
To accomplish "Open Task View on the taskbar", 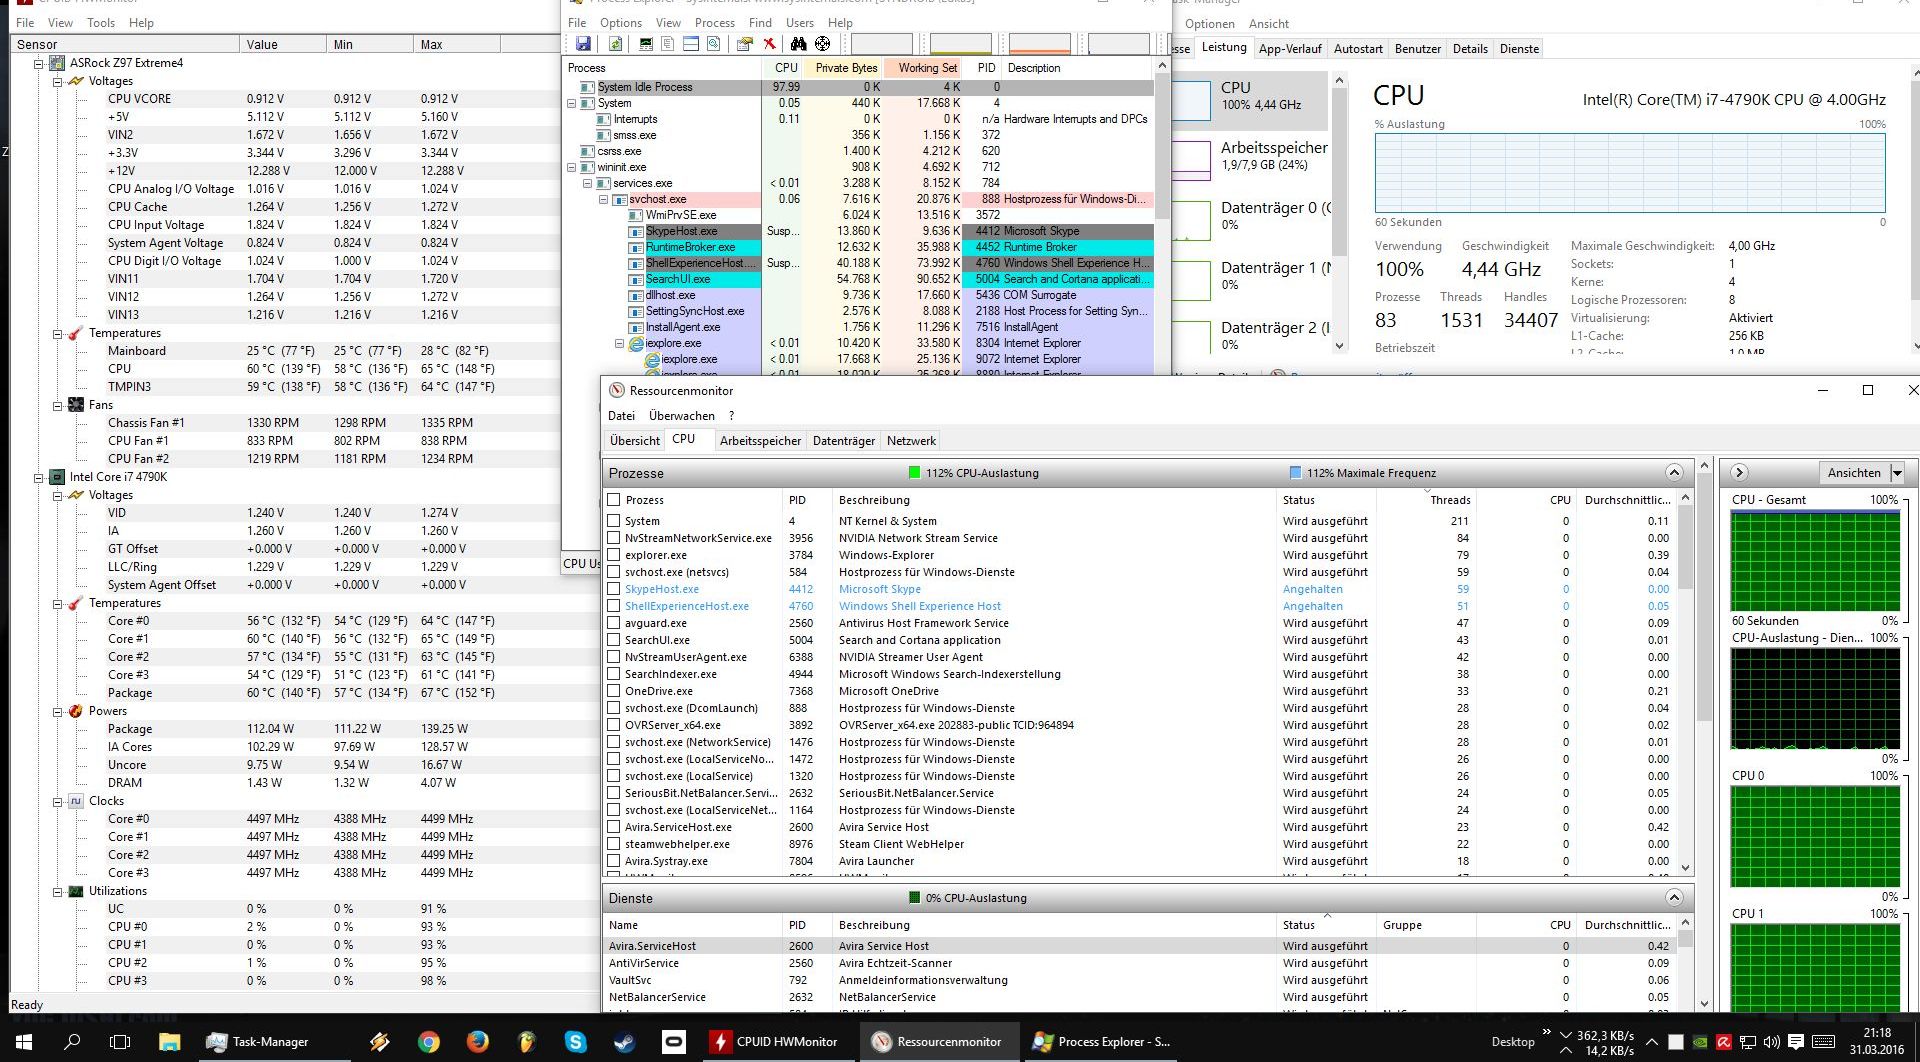I will click(x=120, y=1042).
